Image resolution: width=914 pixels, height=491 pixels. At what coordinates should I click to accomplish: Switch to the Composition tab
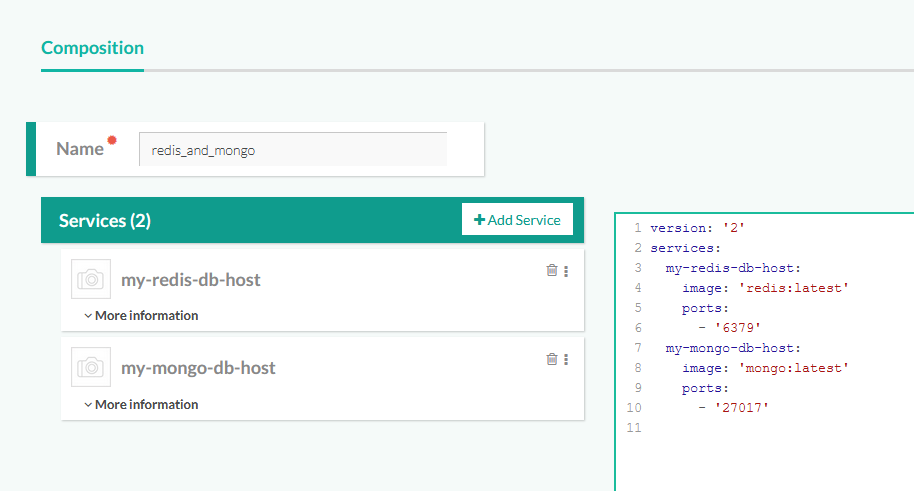coord(92,48)
